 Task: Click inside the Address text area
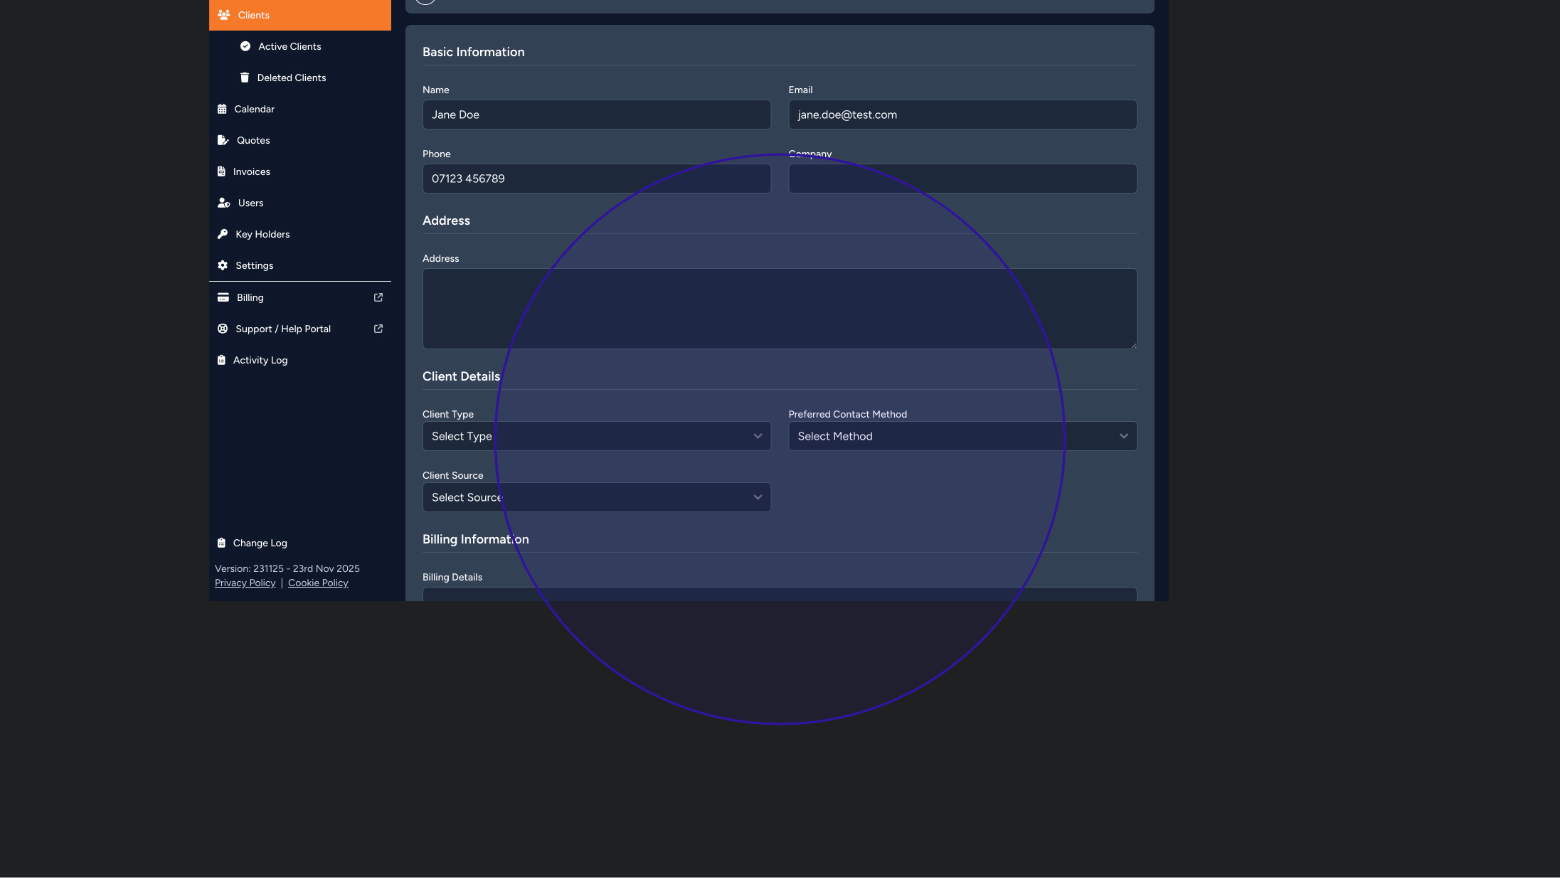coord(779,308)
